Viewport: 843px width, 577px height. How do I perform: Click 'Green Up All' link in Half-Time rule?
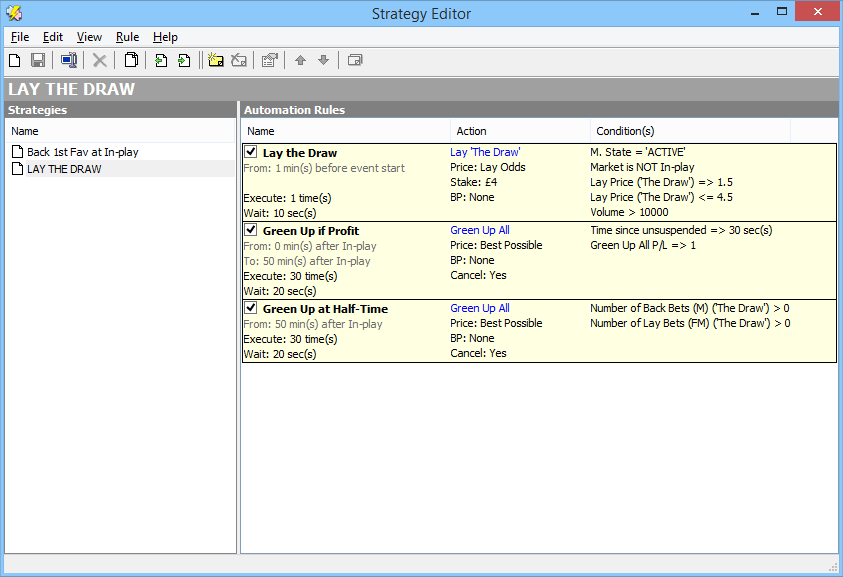[480, 309]
